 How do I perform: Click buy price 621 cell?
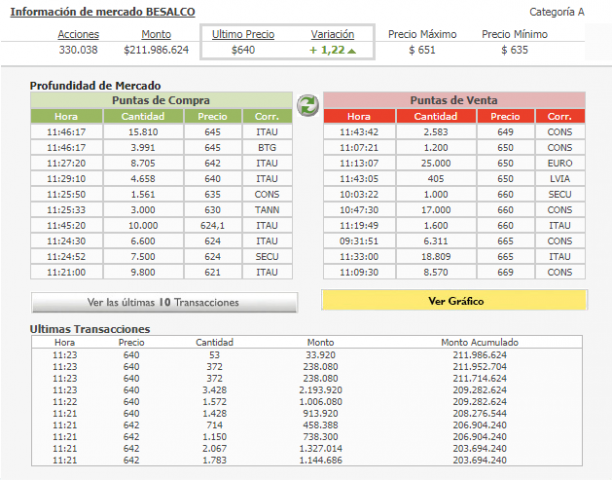click(x=212, y=272)
